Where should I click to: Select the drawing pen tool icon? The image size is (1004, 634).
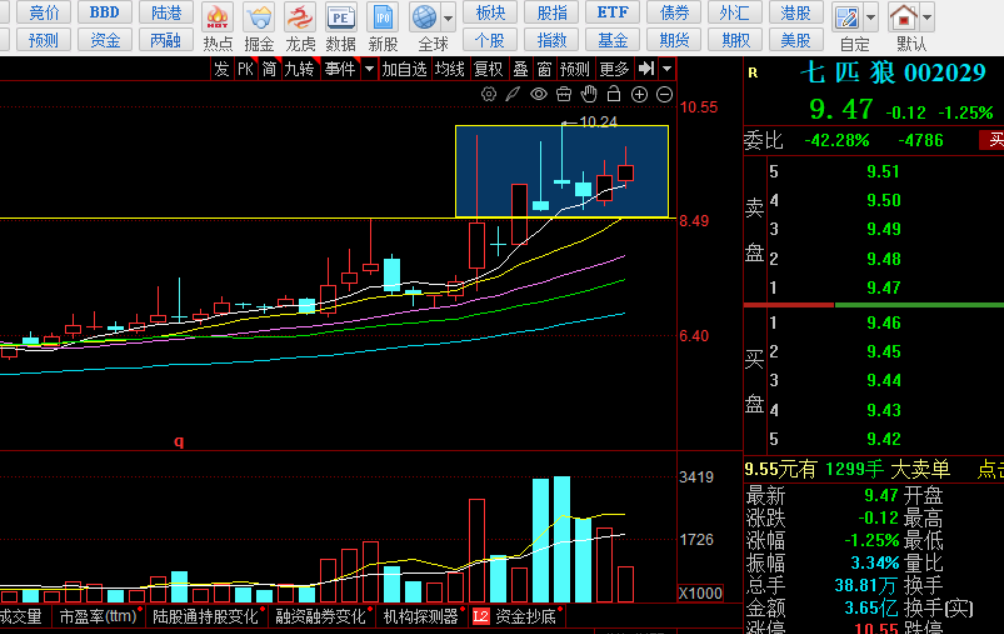click(x=513, y=95)
